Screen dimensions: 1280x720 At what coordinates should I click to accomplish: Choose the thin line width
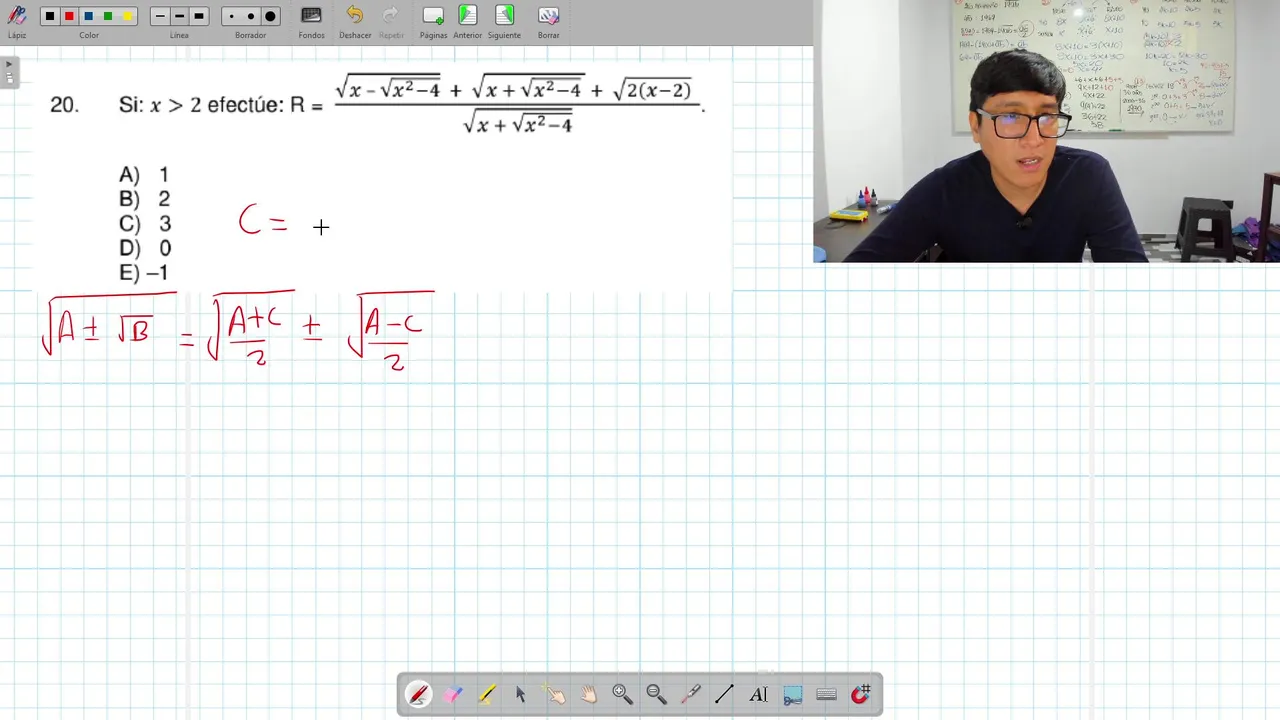tap(160, 16)
